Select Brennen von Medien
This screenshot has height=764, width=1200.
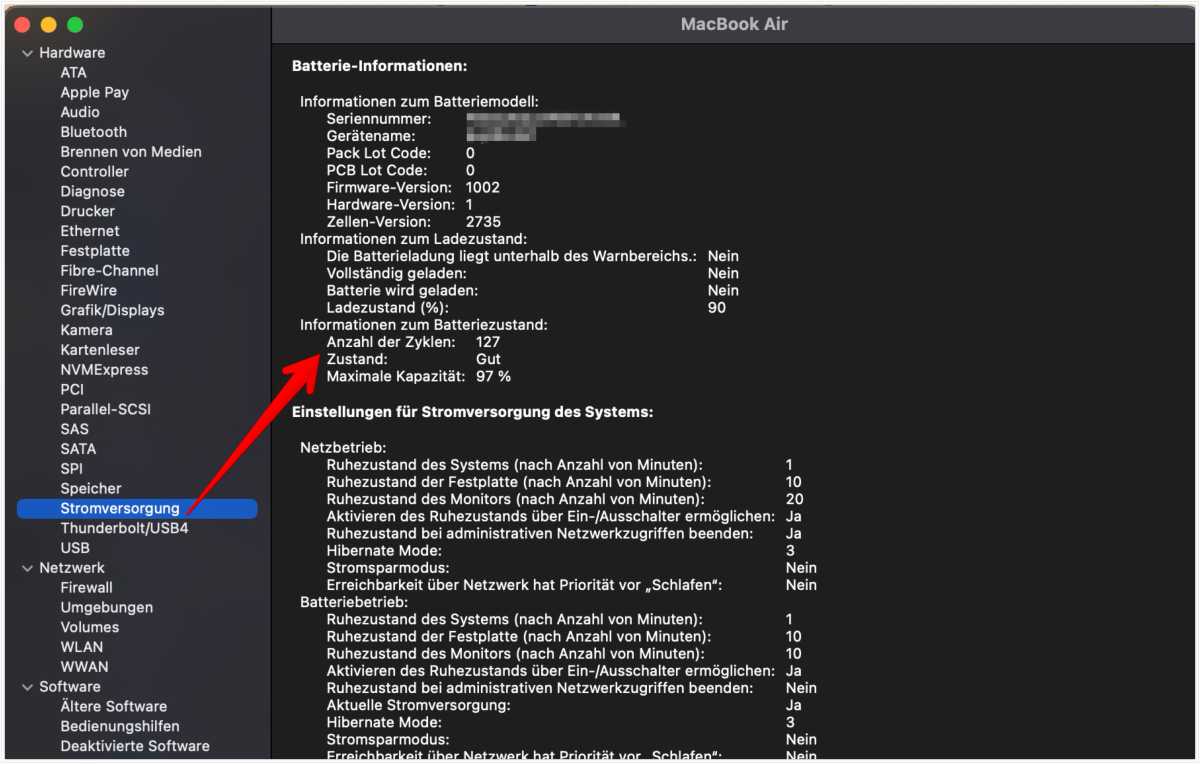(x=131, y=152)
